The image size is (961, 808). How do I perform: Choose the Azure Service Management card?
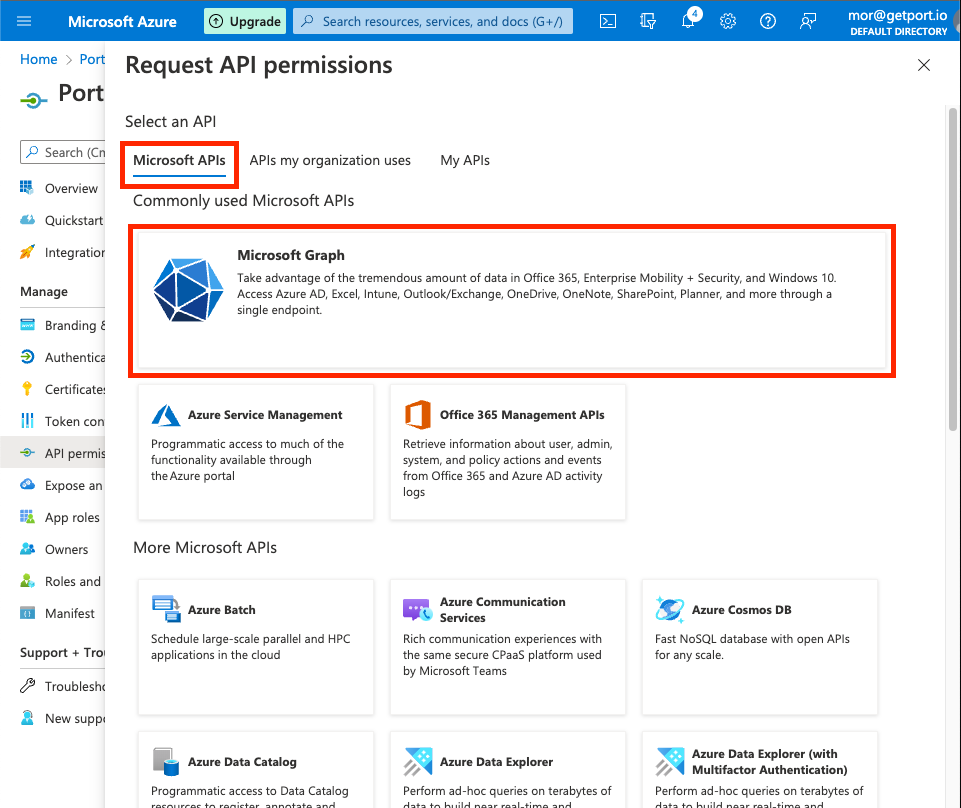click(x=256, y=452)
